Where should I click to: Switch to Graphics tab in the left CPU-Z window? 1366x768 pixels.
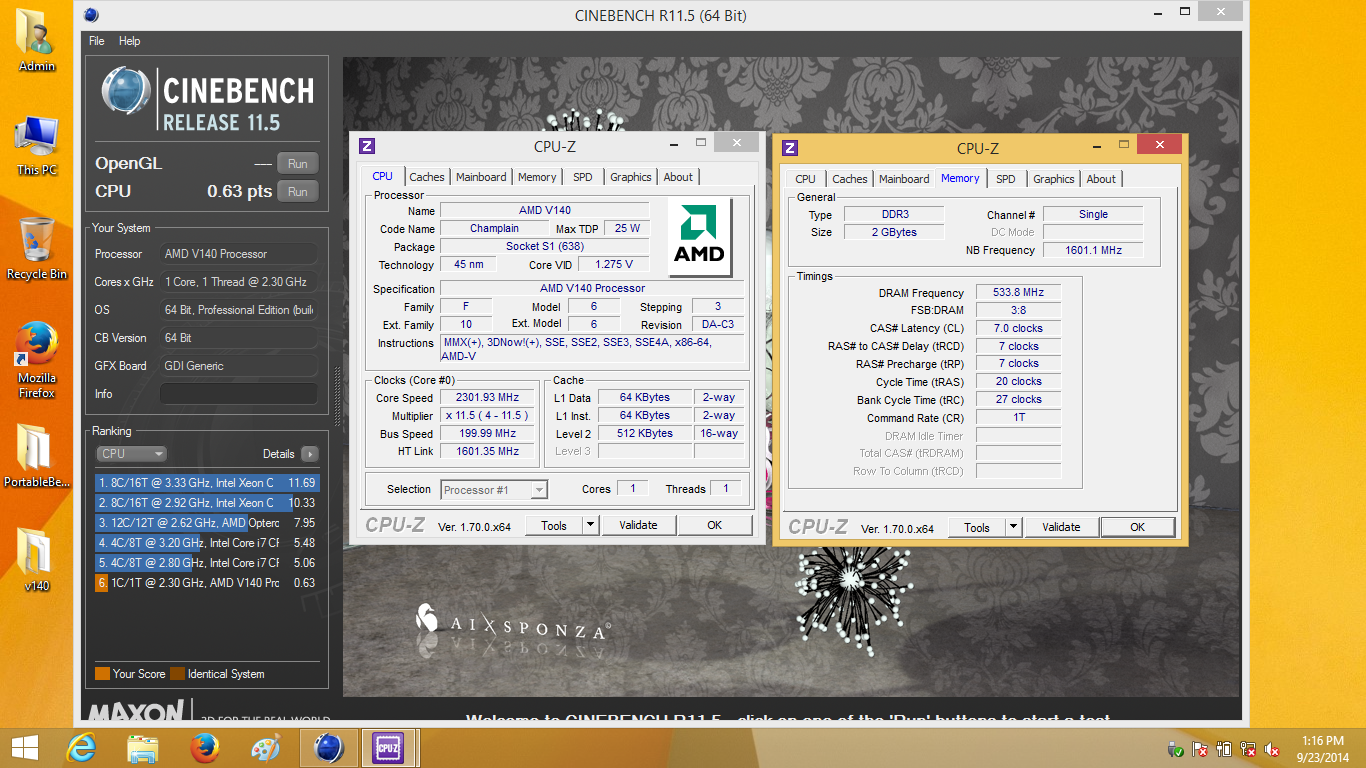(631, 177)
